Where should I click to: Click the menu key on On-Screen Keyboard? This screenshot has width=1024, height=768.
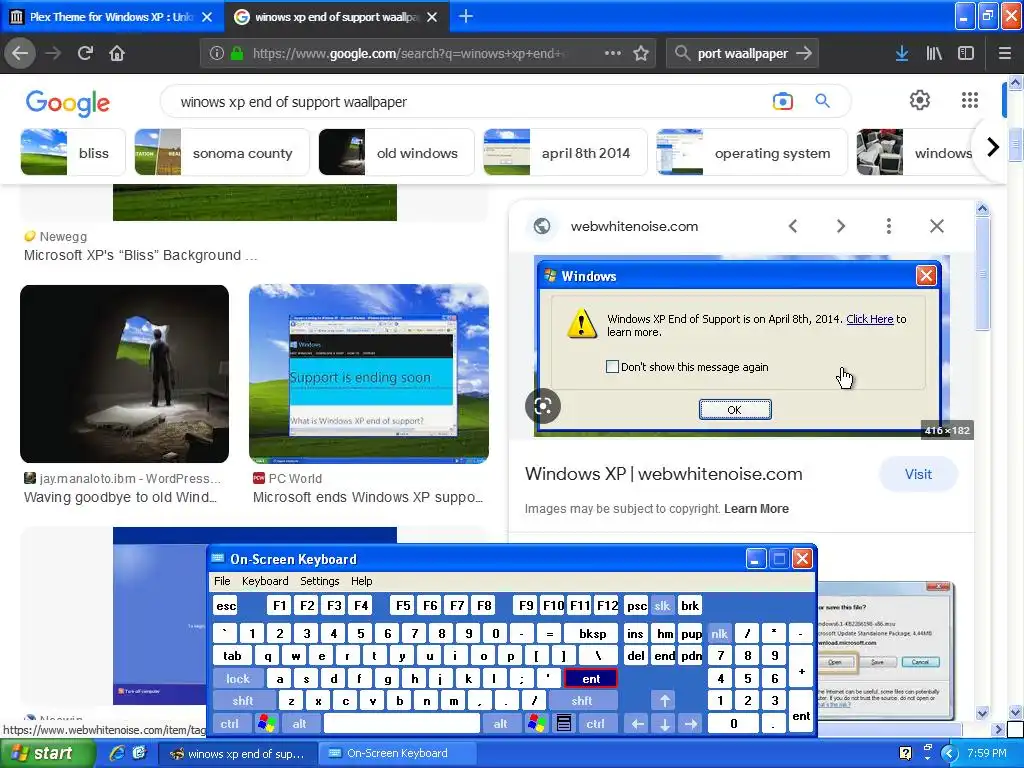tap(564, 724)
